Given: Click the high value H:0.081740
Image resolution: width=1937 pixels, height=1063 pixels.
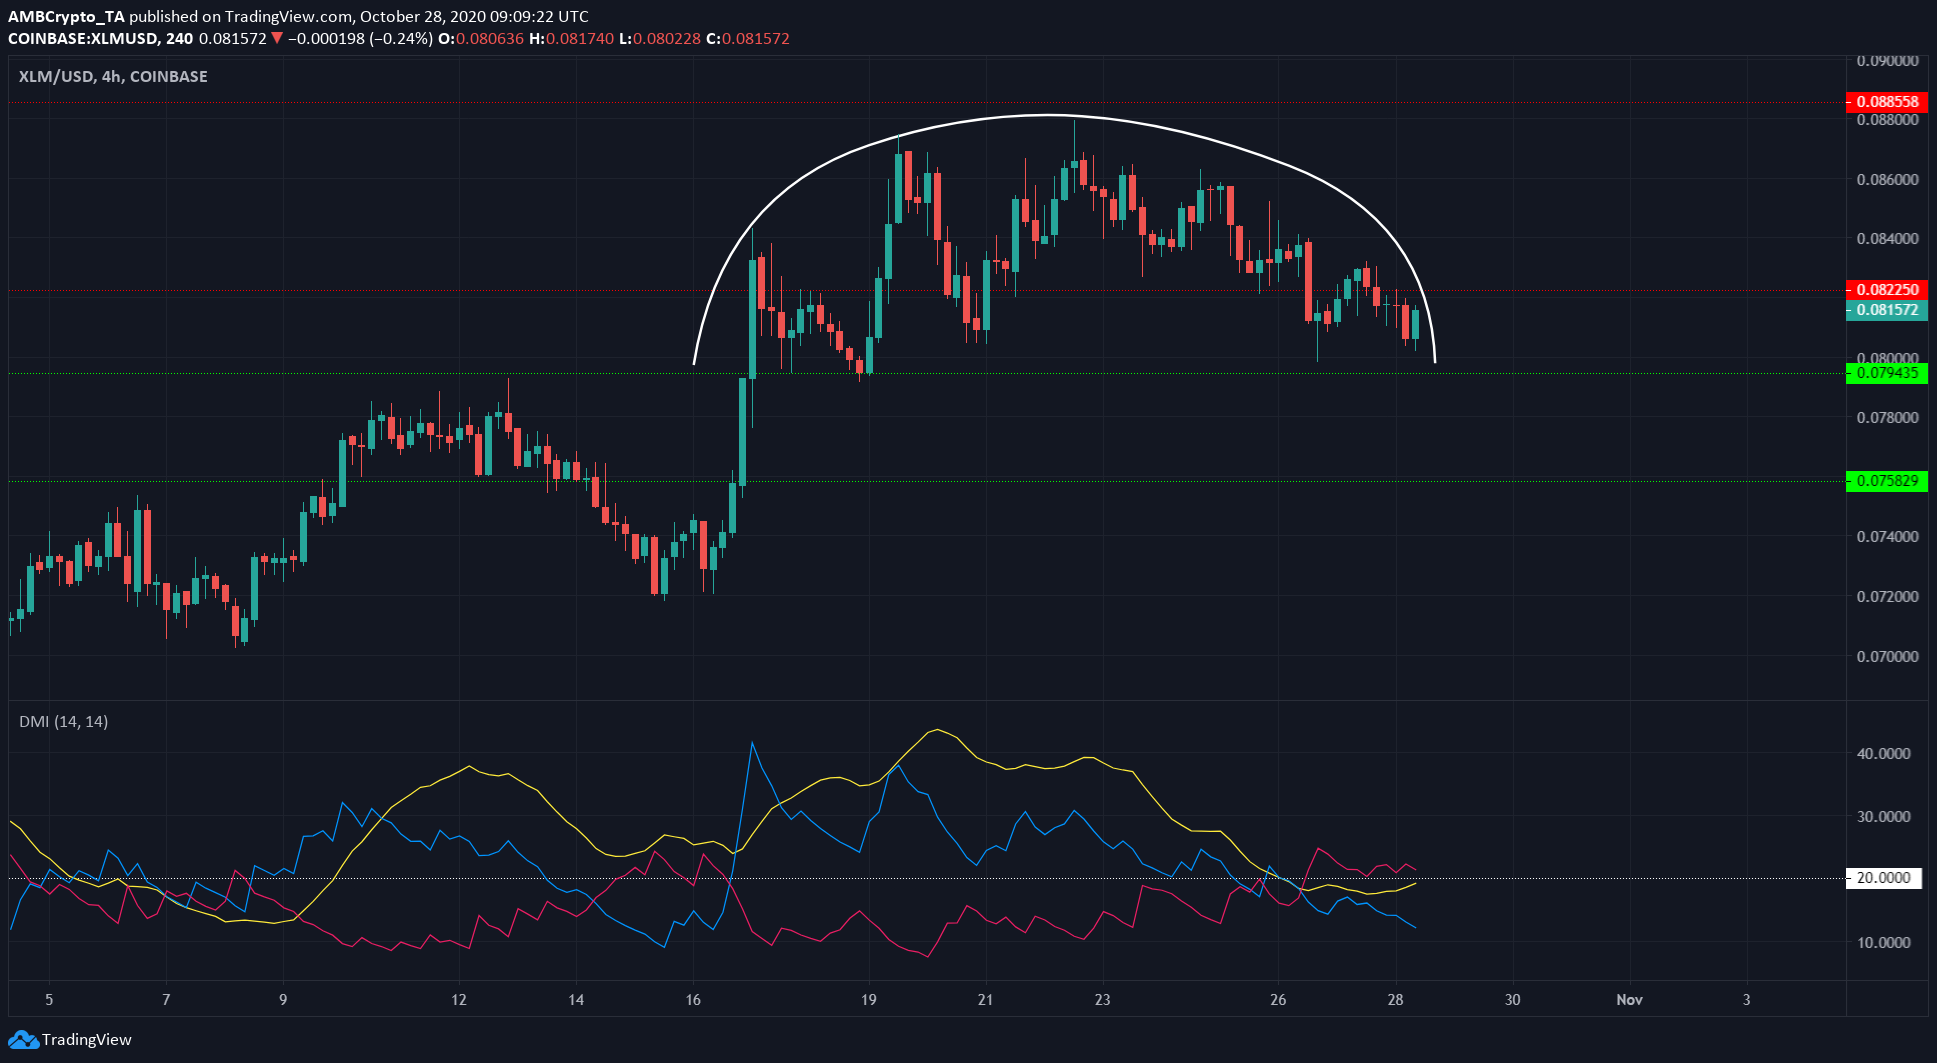Looking at the screenshot, I should click(571, 39).
